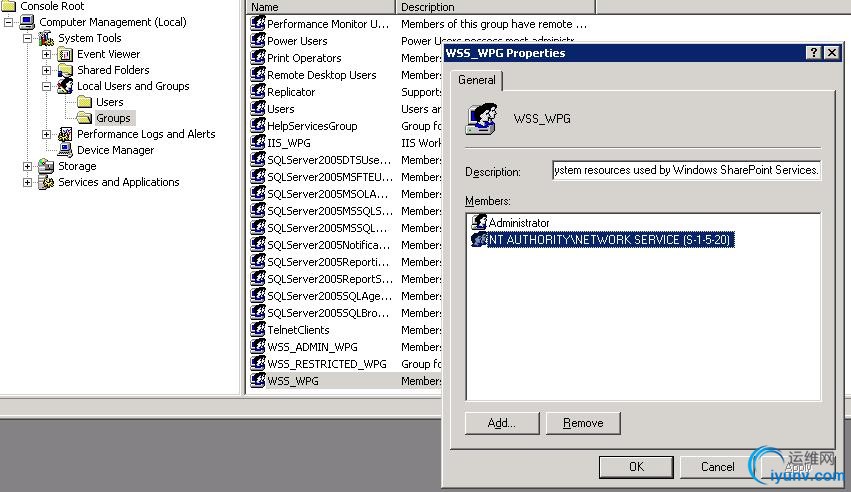Click the WSS_RESTRICTED_WPG group icon
Screen dimensions: 851x492
coord(258,363)
